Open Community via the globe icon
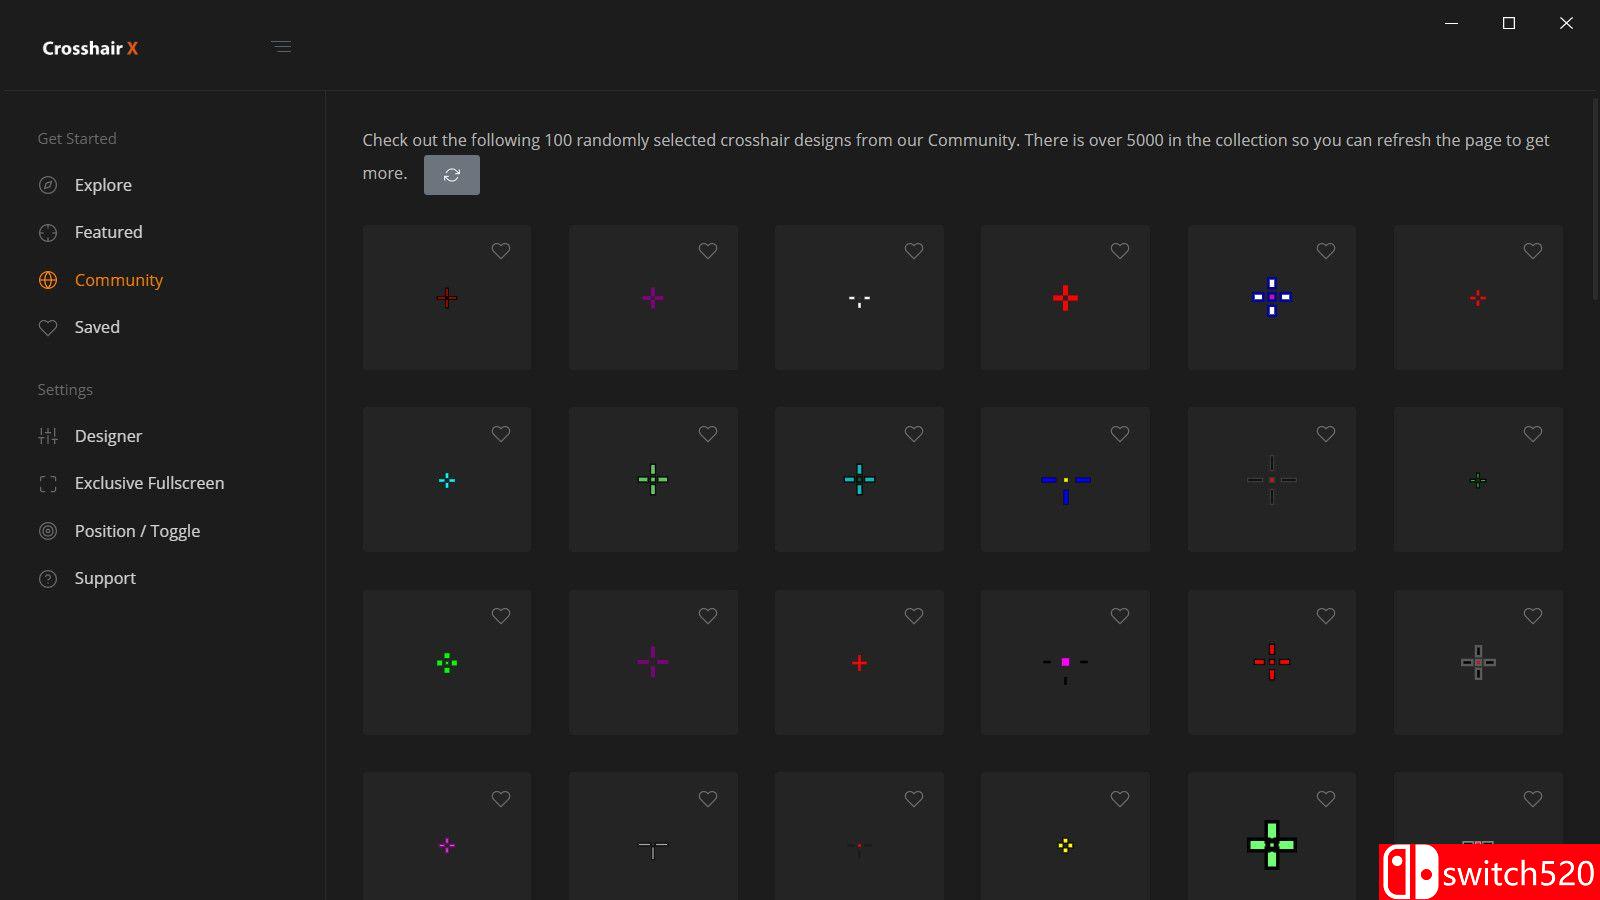Screen dimensions: 1600x900 point(48,279)
